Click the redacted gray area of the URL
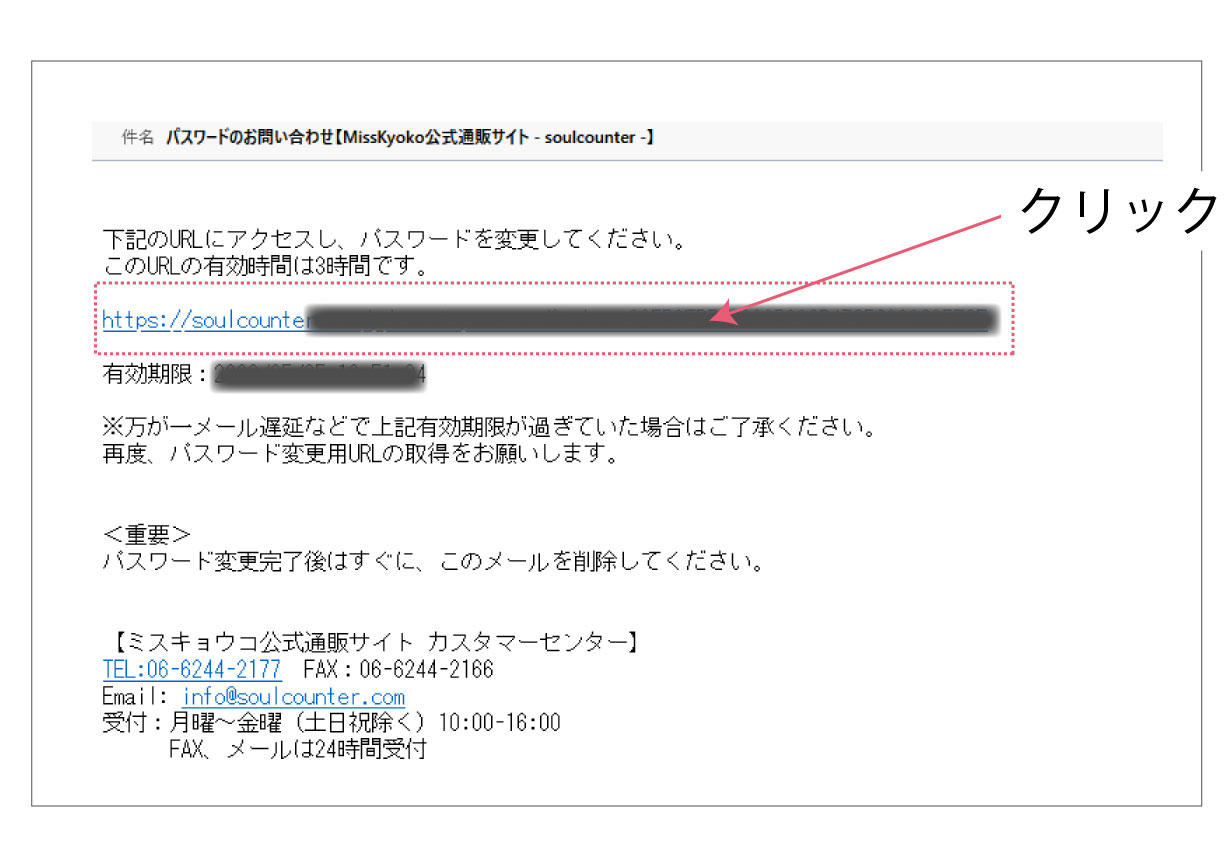This screenshot has height=868, width=1230. coord(650,320)
